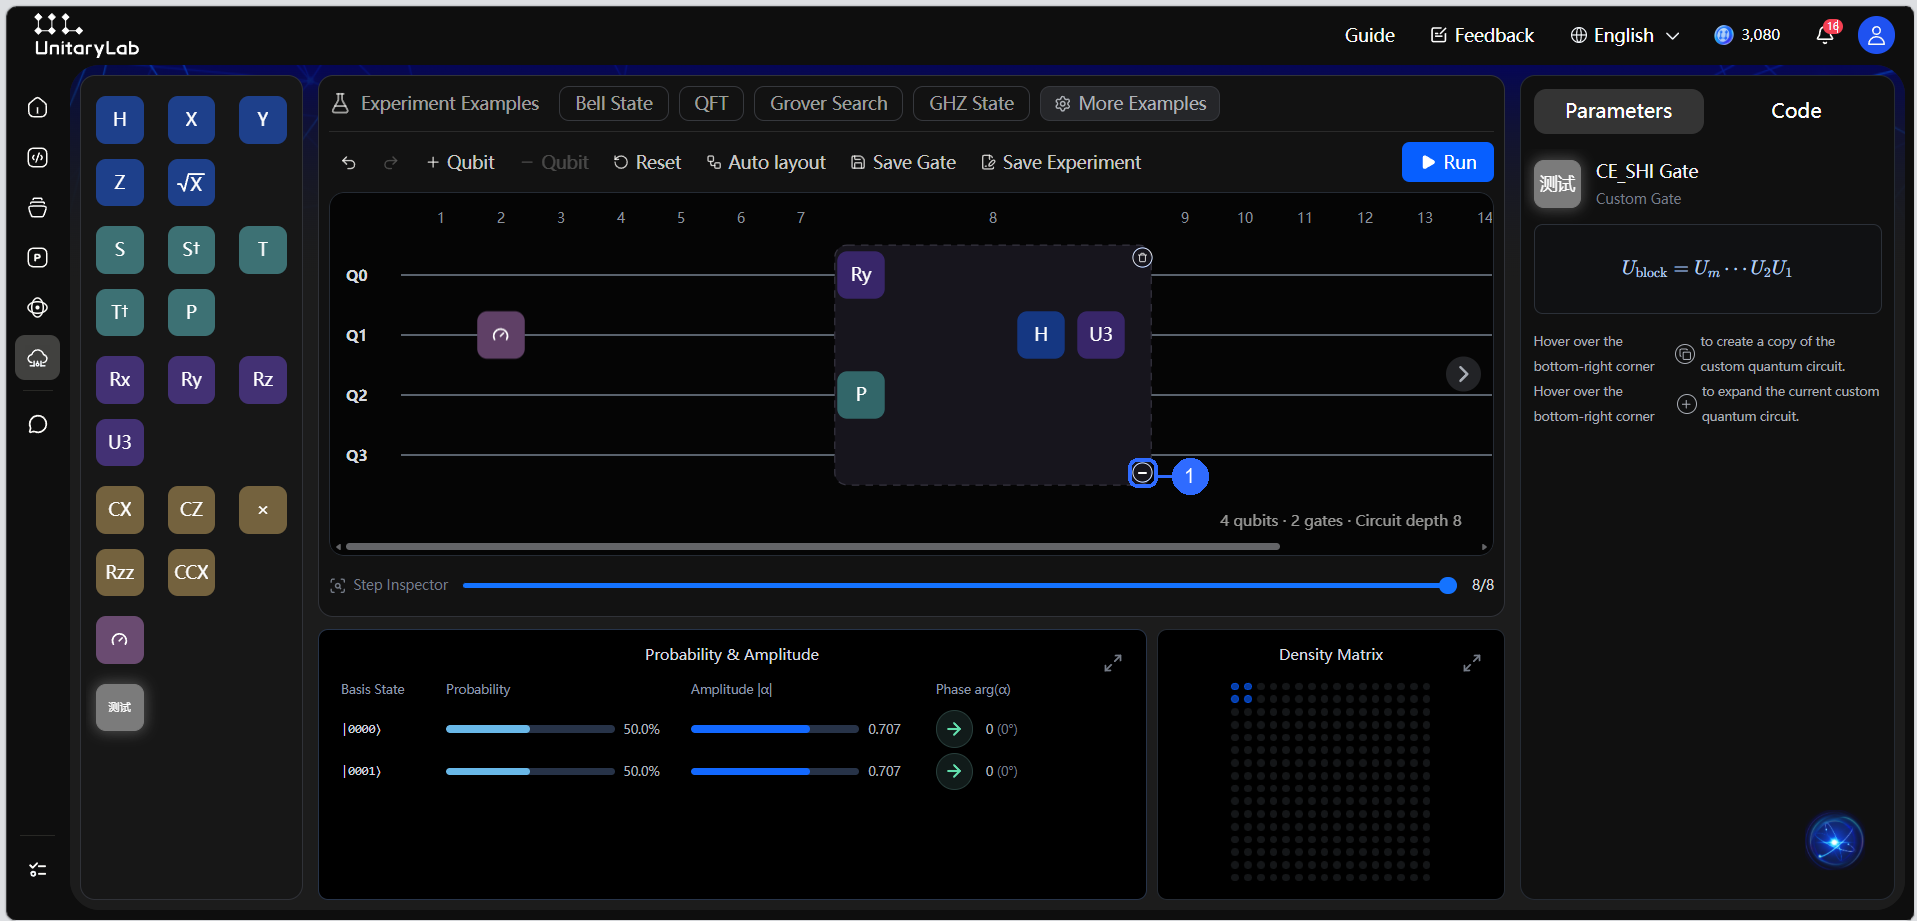Pick the SWAP (×) gate
The height and width of the screenshot is (921, 1917).
point(263,510)
